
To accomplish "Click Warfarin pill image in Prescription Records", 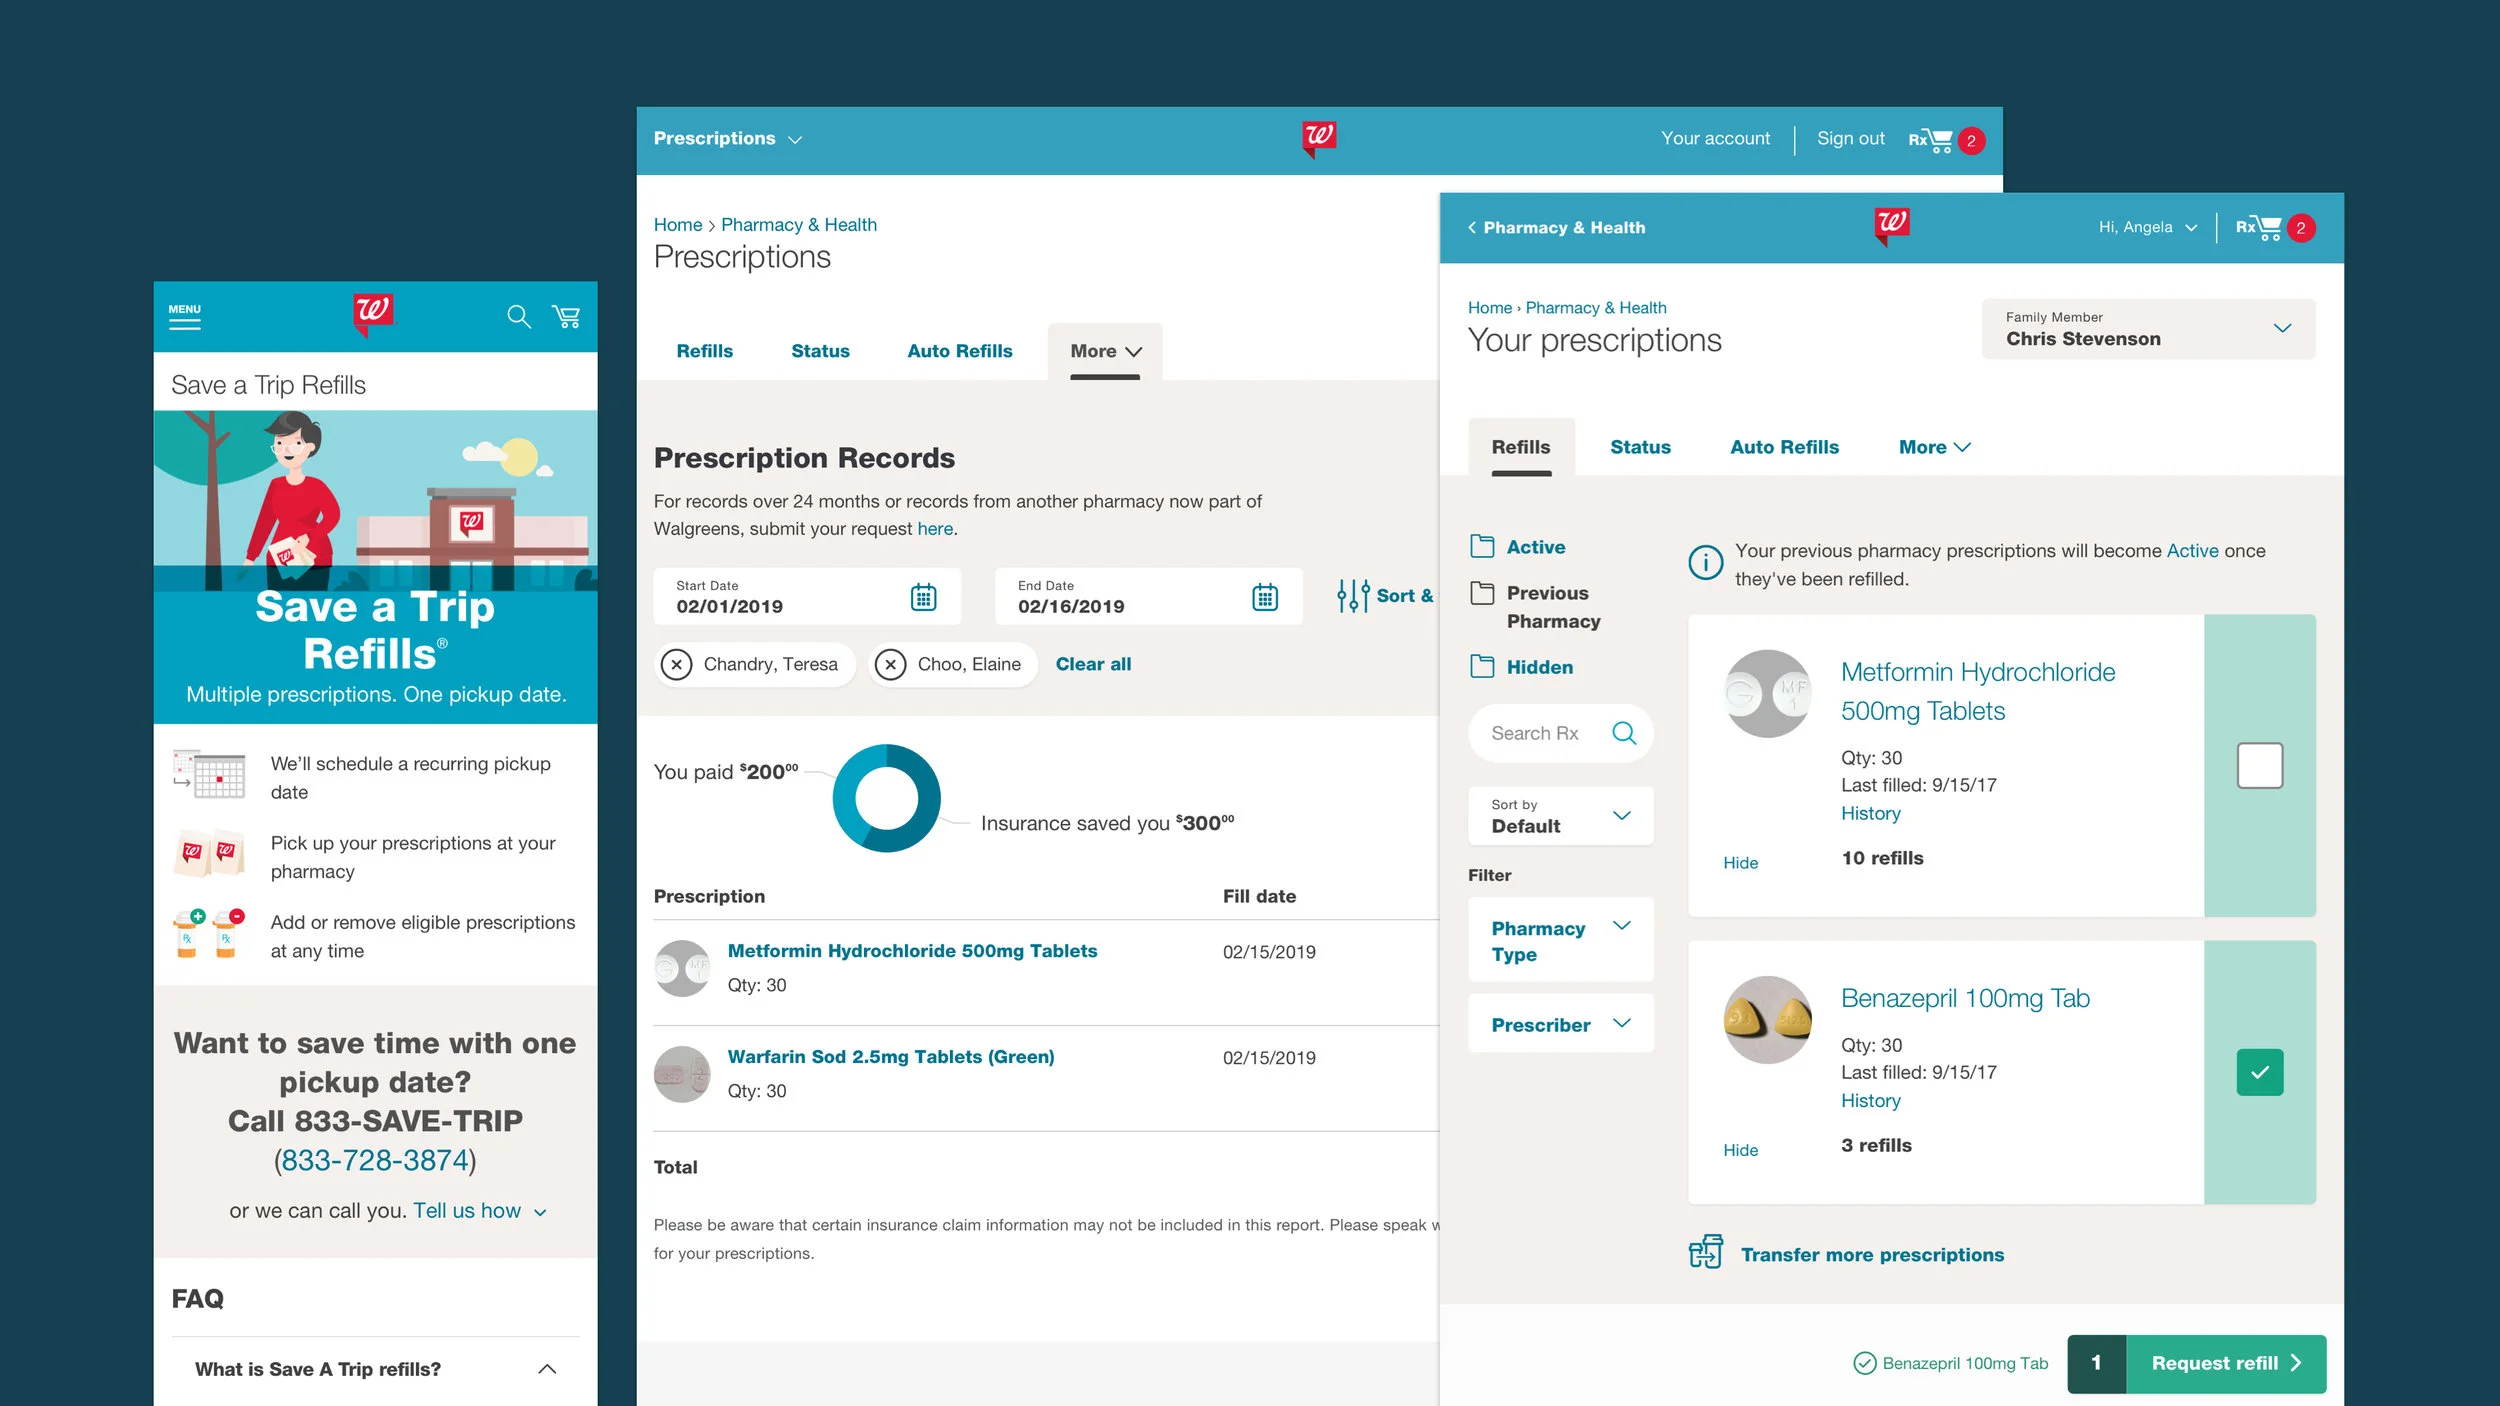I will coord(682,1074).
